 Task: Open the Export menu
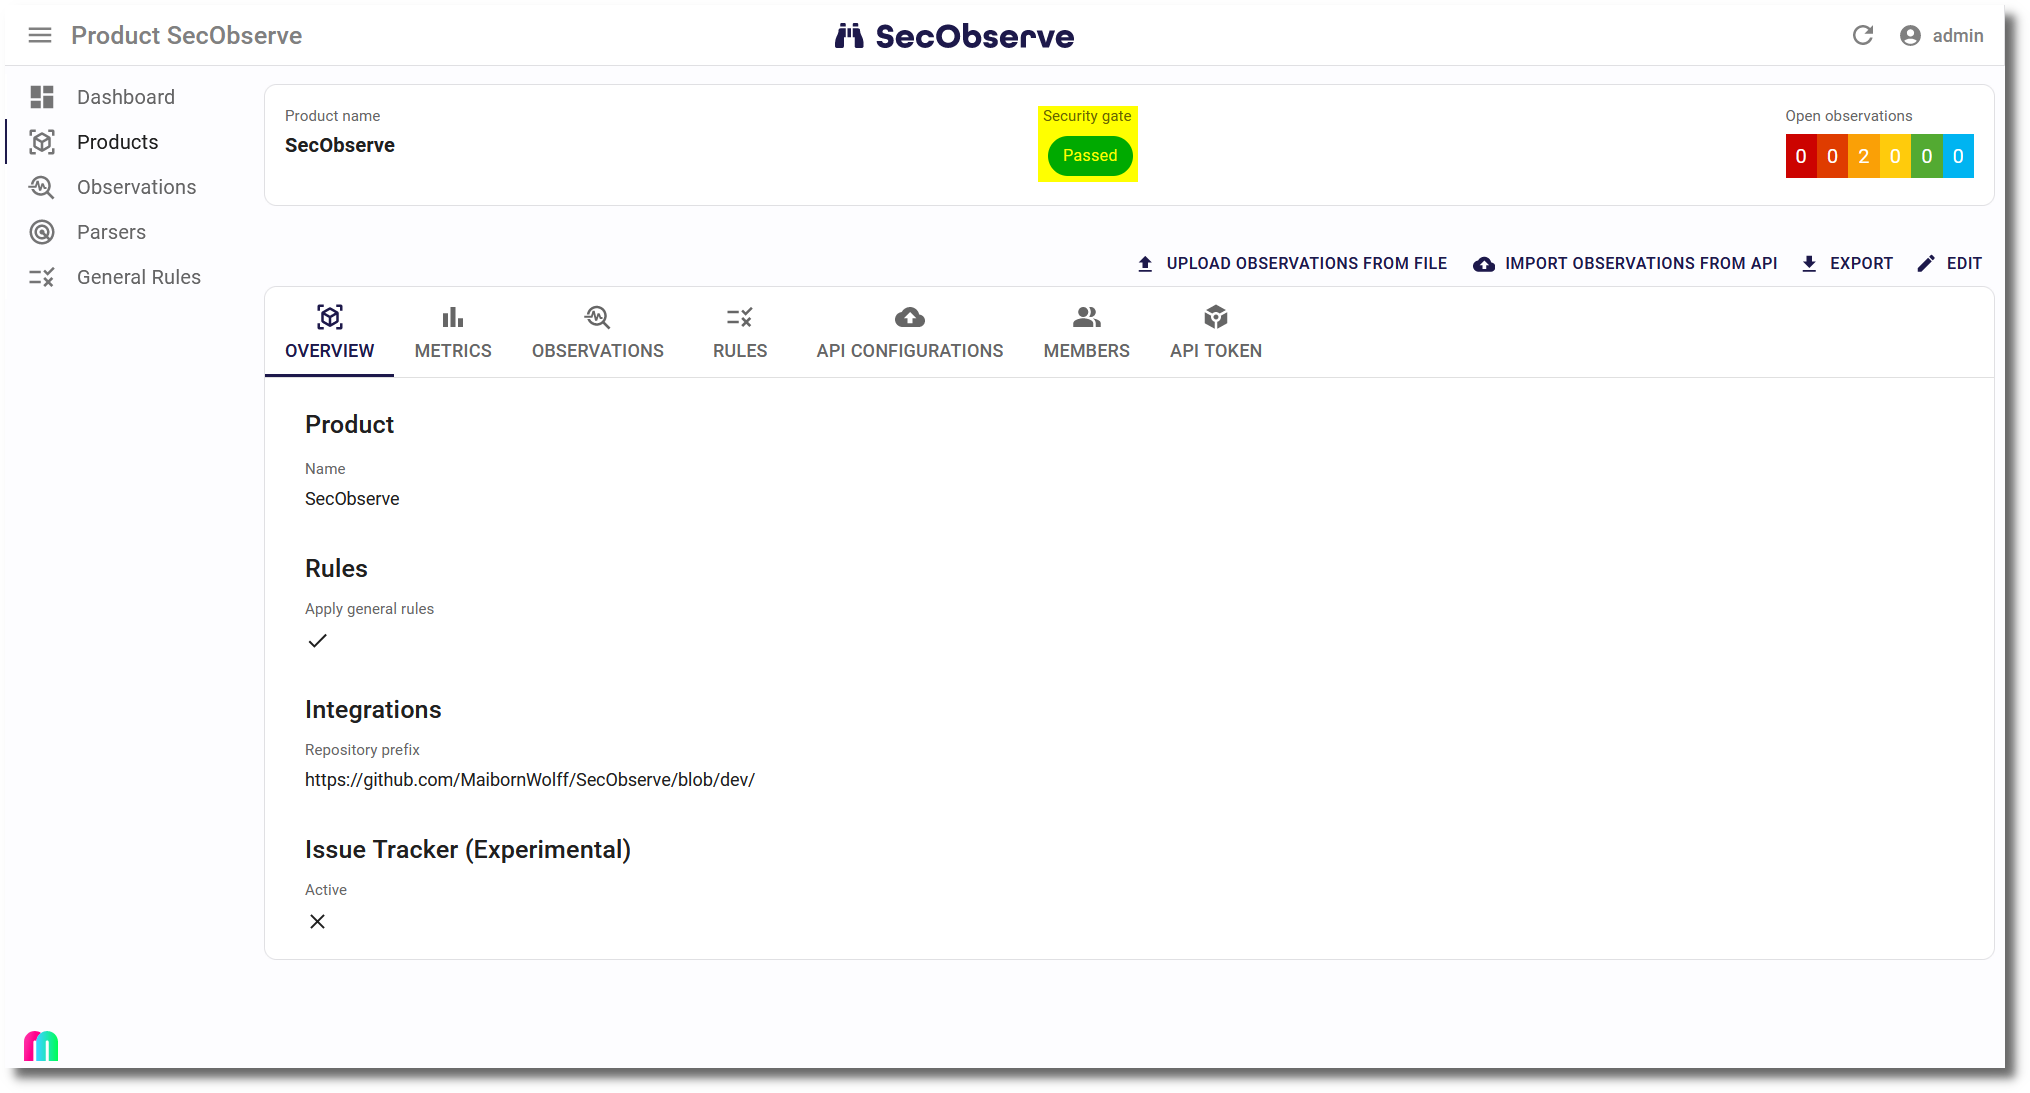pos(1847,264)
